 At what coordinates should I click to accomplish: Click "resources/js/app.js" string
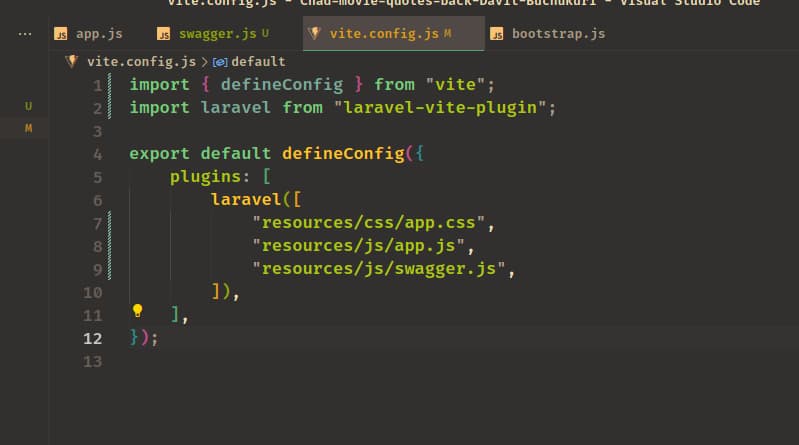(x=358, y=246)
